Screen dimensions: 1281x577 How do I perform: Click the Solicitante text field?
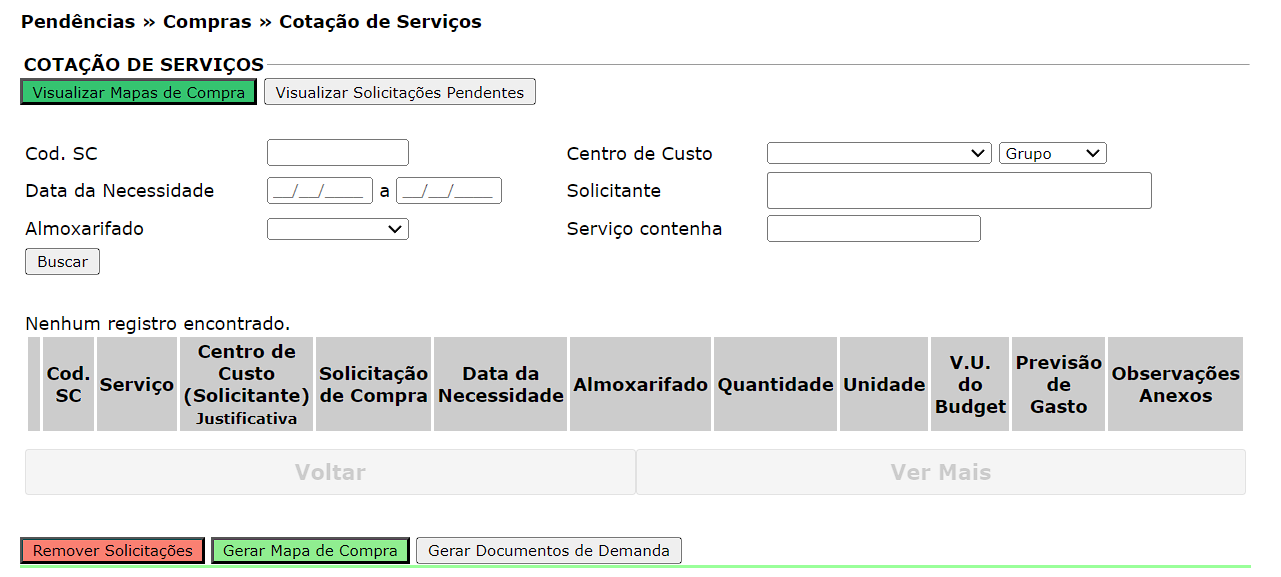click(x=958, y=191)
